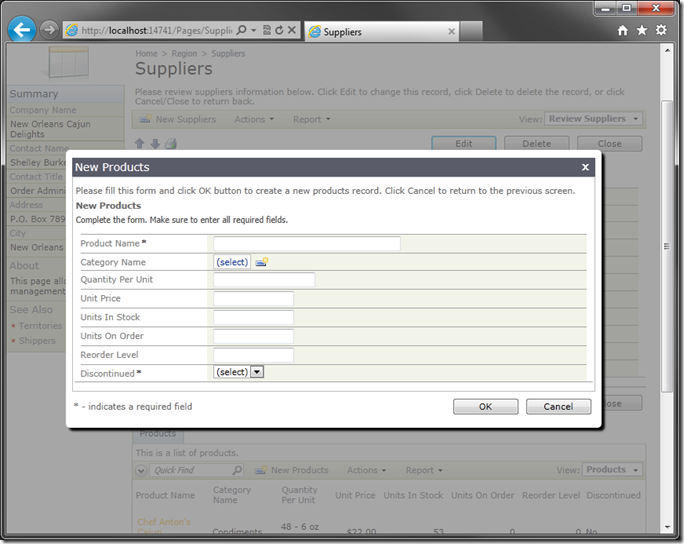This screenshot has height=544, width=684.
Task: Click the Category Name (select) link
Action: click(x=232, y=262)
